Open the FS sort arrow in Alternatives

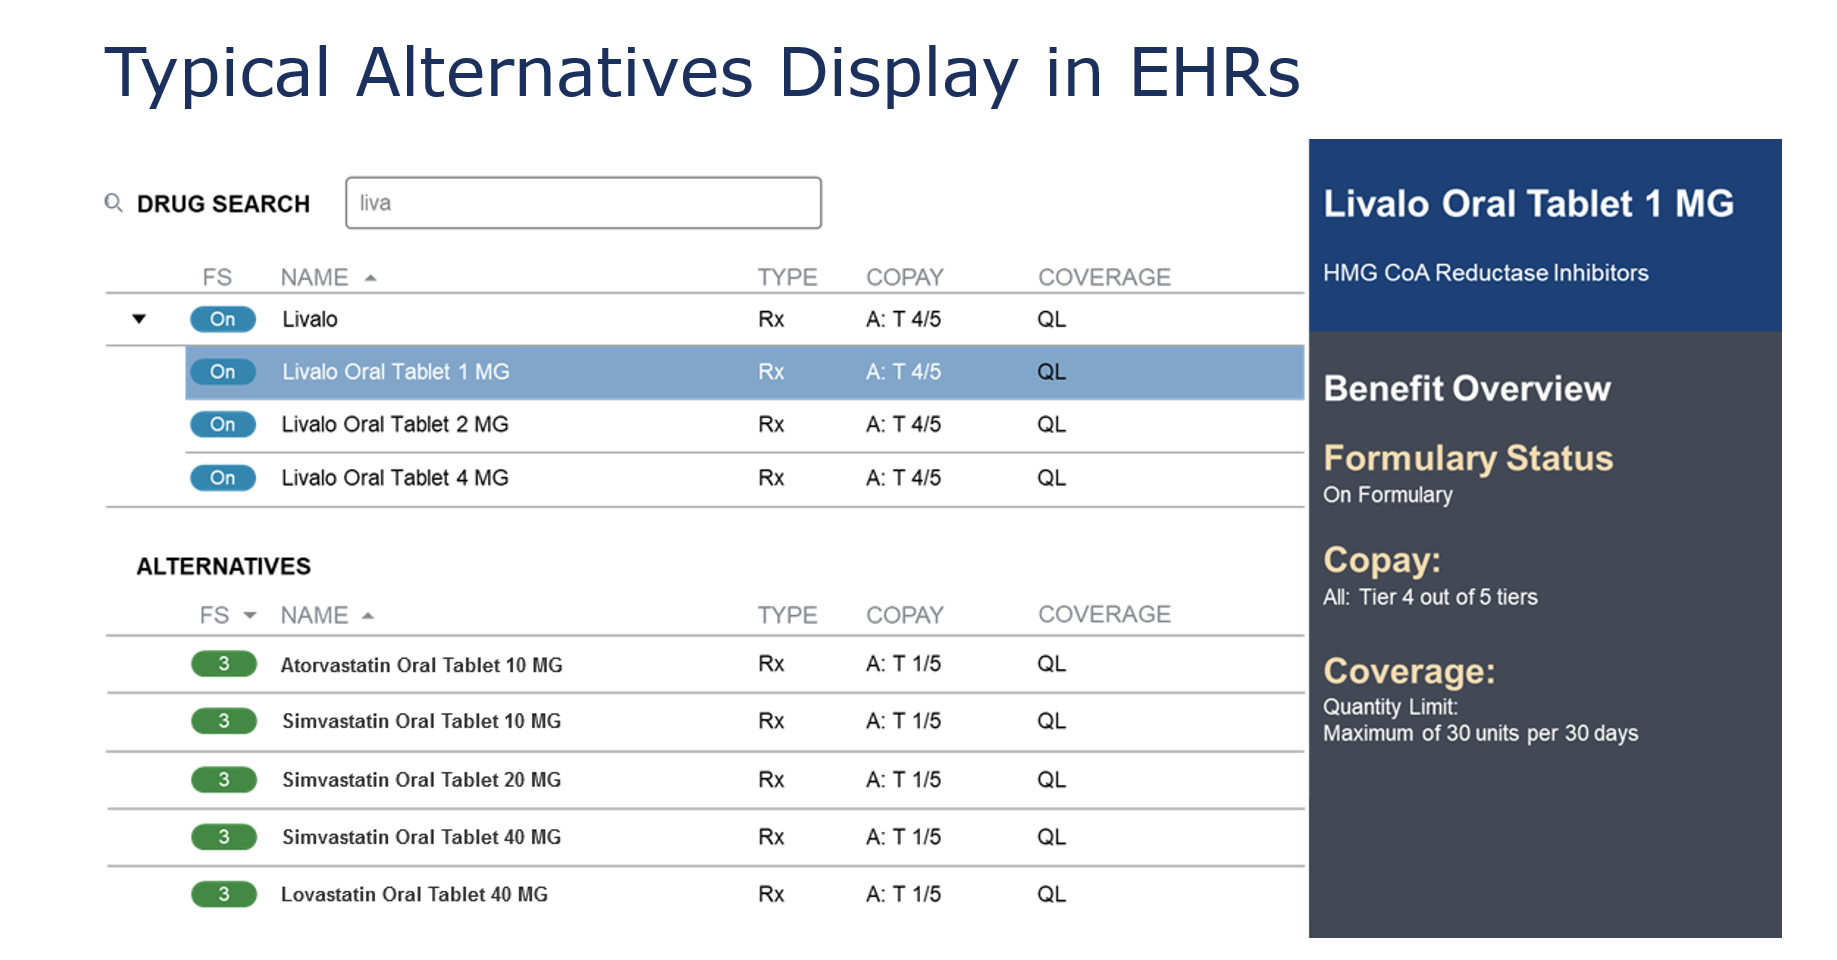pyautogui.click(x=250, y=615)
